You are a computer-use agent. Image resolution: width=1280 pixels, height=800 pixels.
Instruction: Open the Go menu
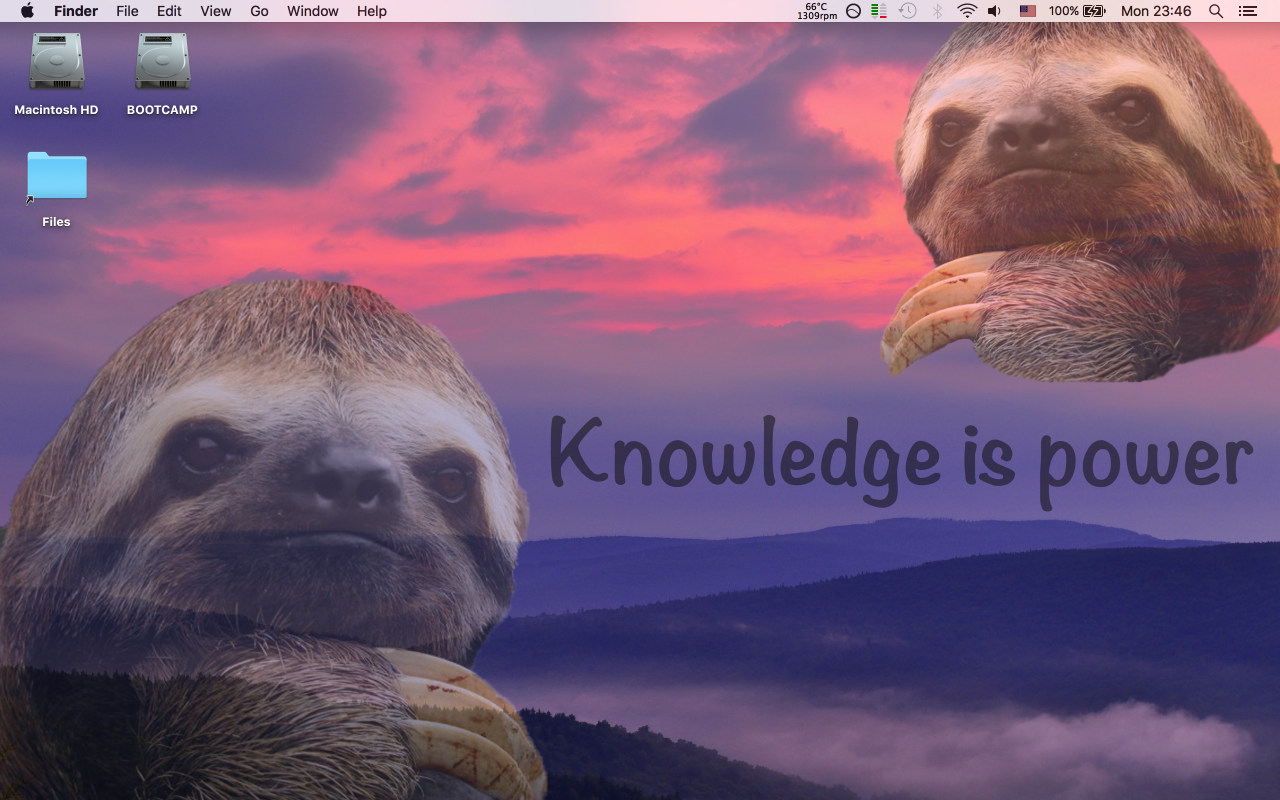point(259,11)
